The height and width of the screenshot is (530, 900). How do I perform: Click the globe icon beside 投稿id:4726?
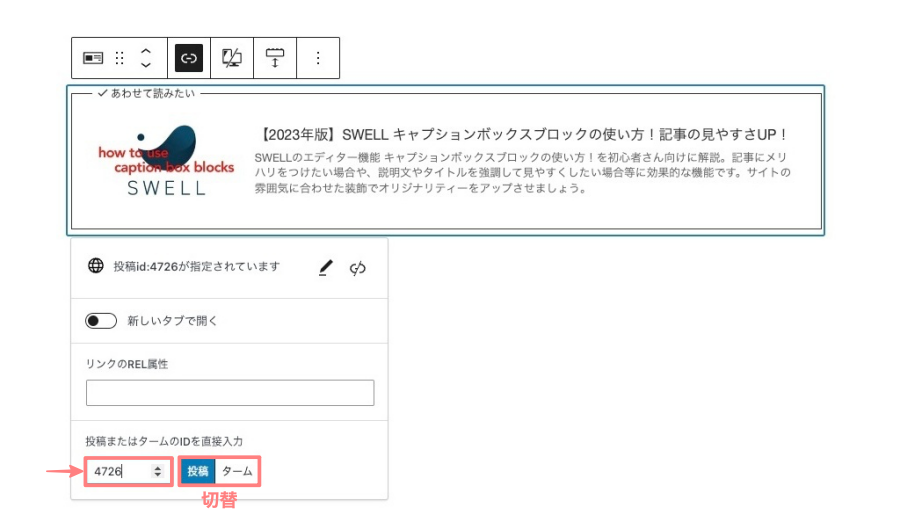point(96,266)
